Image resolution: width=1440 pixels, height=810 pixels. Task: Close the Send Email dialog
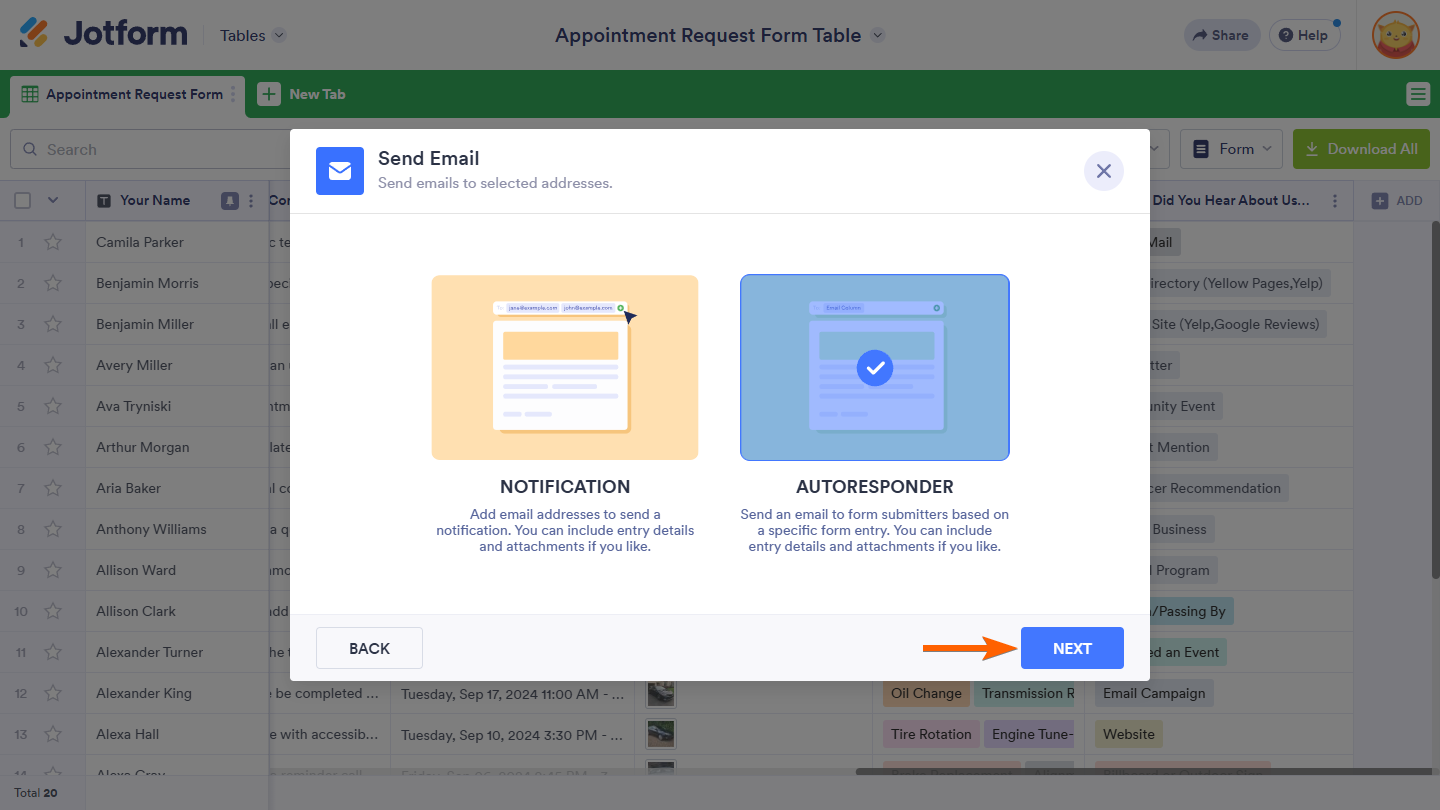(1104, 171)
